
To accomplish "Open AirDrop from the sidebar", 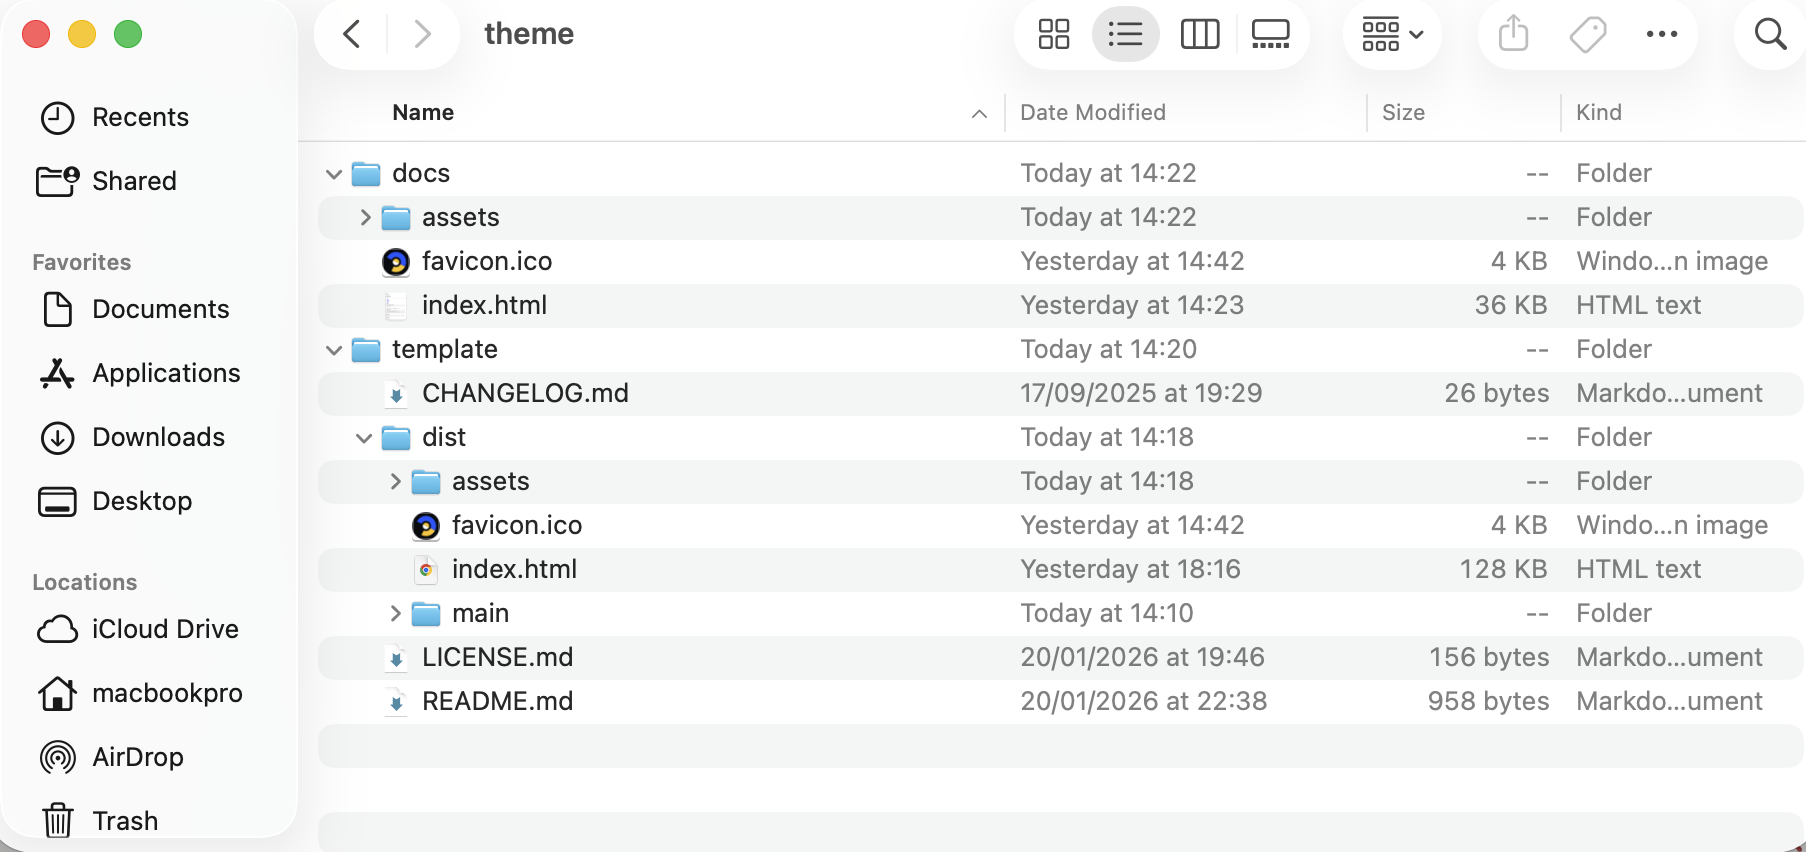I will pos(137,757).
